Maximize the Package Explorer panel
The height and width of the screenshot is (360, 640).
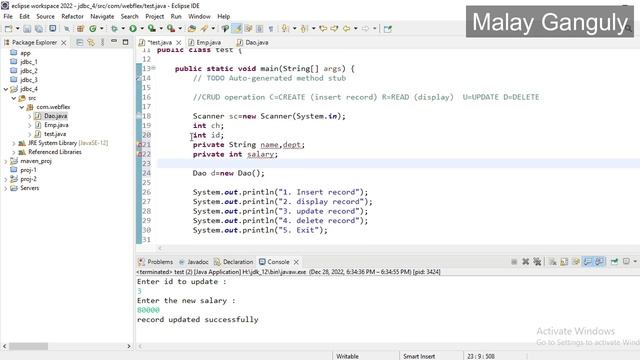coord(125,42)
